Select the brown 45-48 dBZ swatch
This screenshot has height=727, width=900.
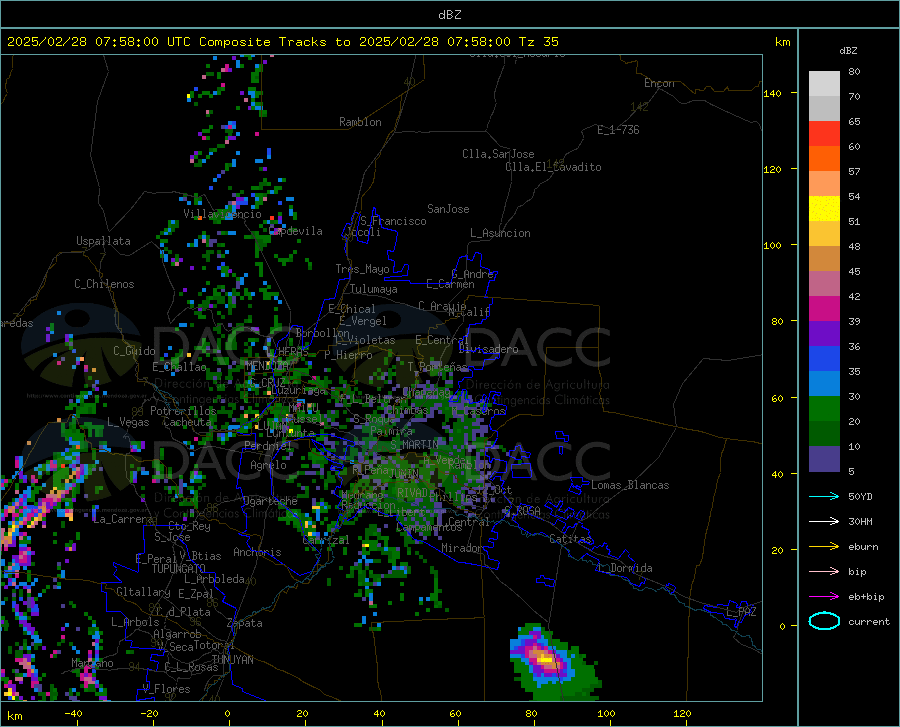tap(824, 259)
